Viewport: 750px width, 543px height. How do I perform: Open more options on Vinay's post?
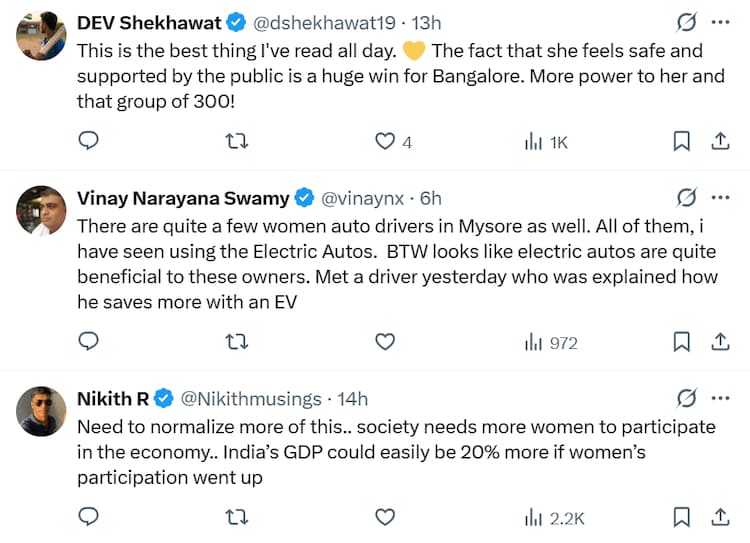[x=720, y=197]
